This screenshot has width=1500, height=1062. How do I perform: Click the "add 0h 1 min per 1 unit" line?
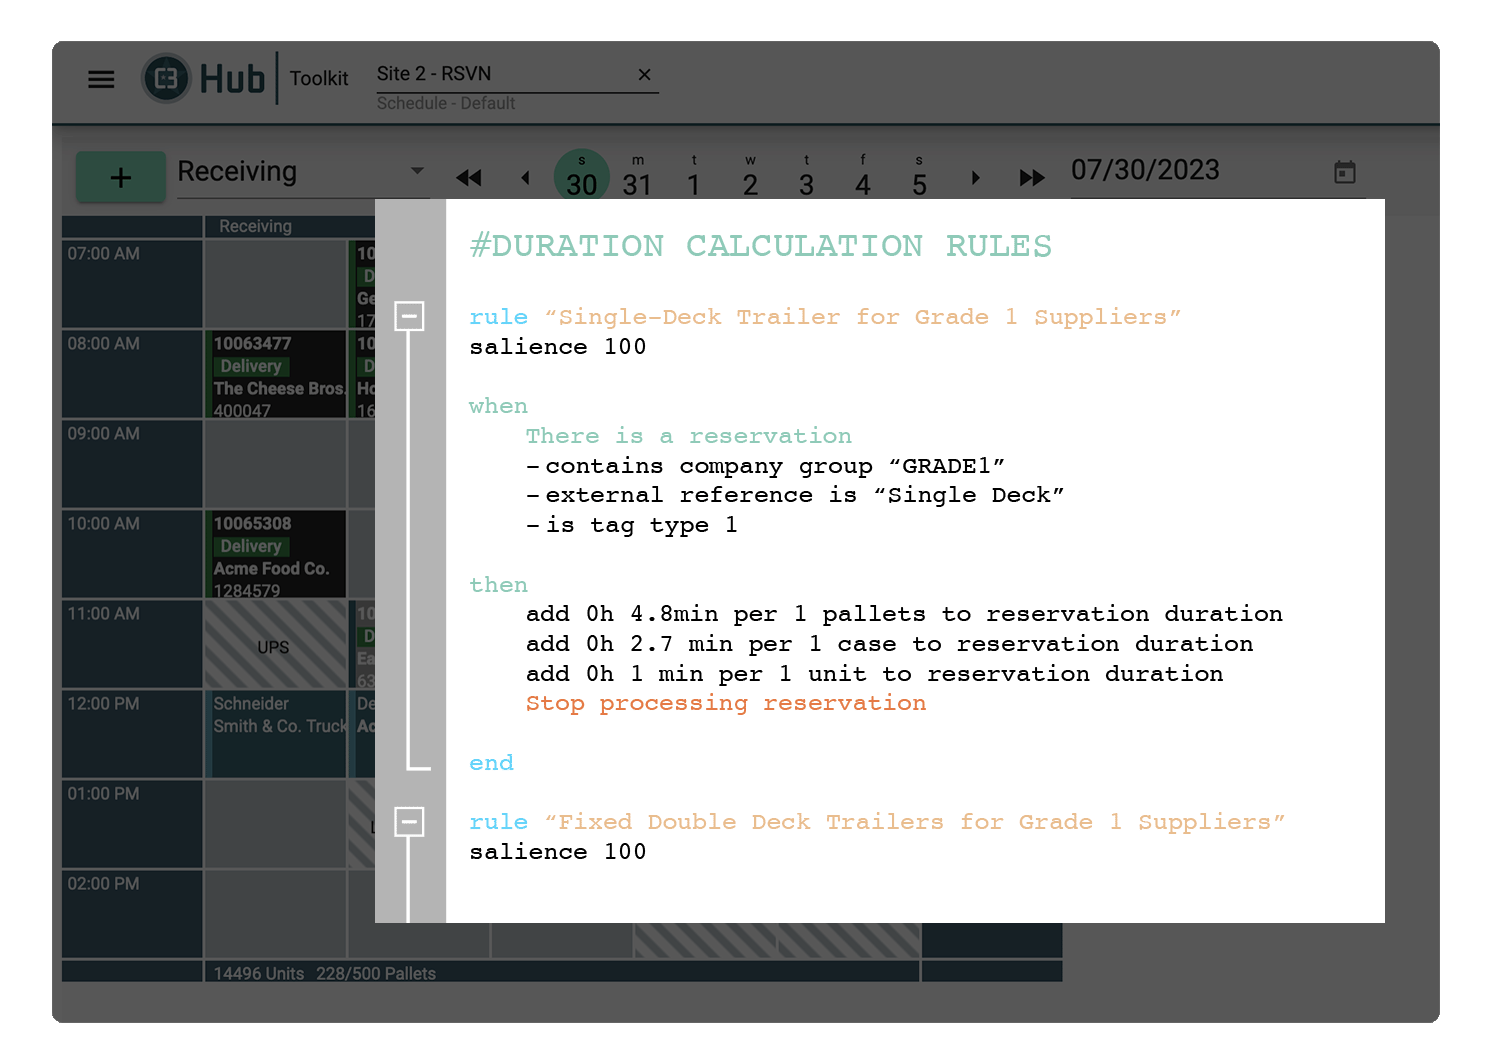(x=874, y=674)
